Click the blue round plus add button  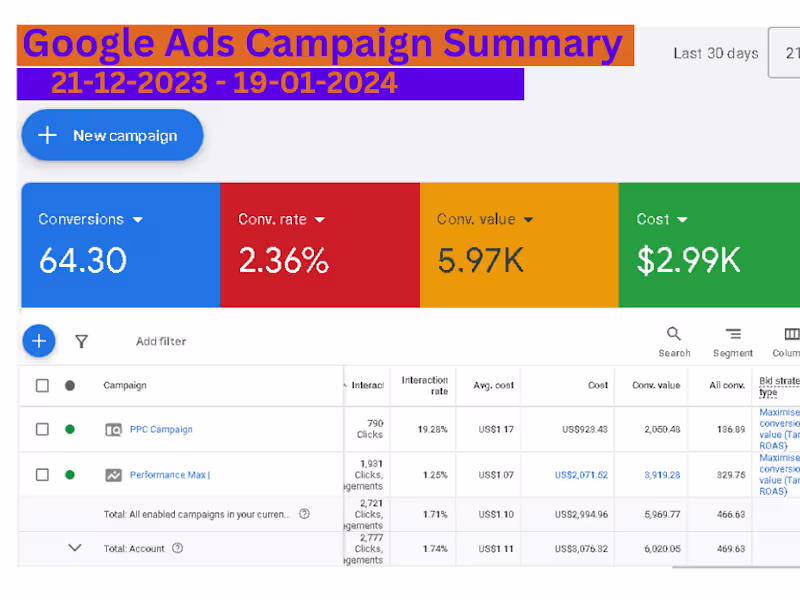tap(39, 341)
